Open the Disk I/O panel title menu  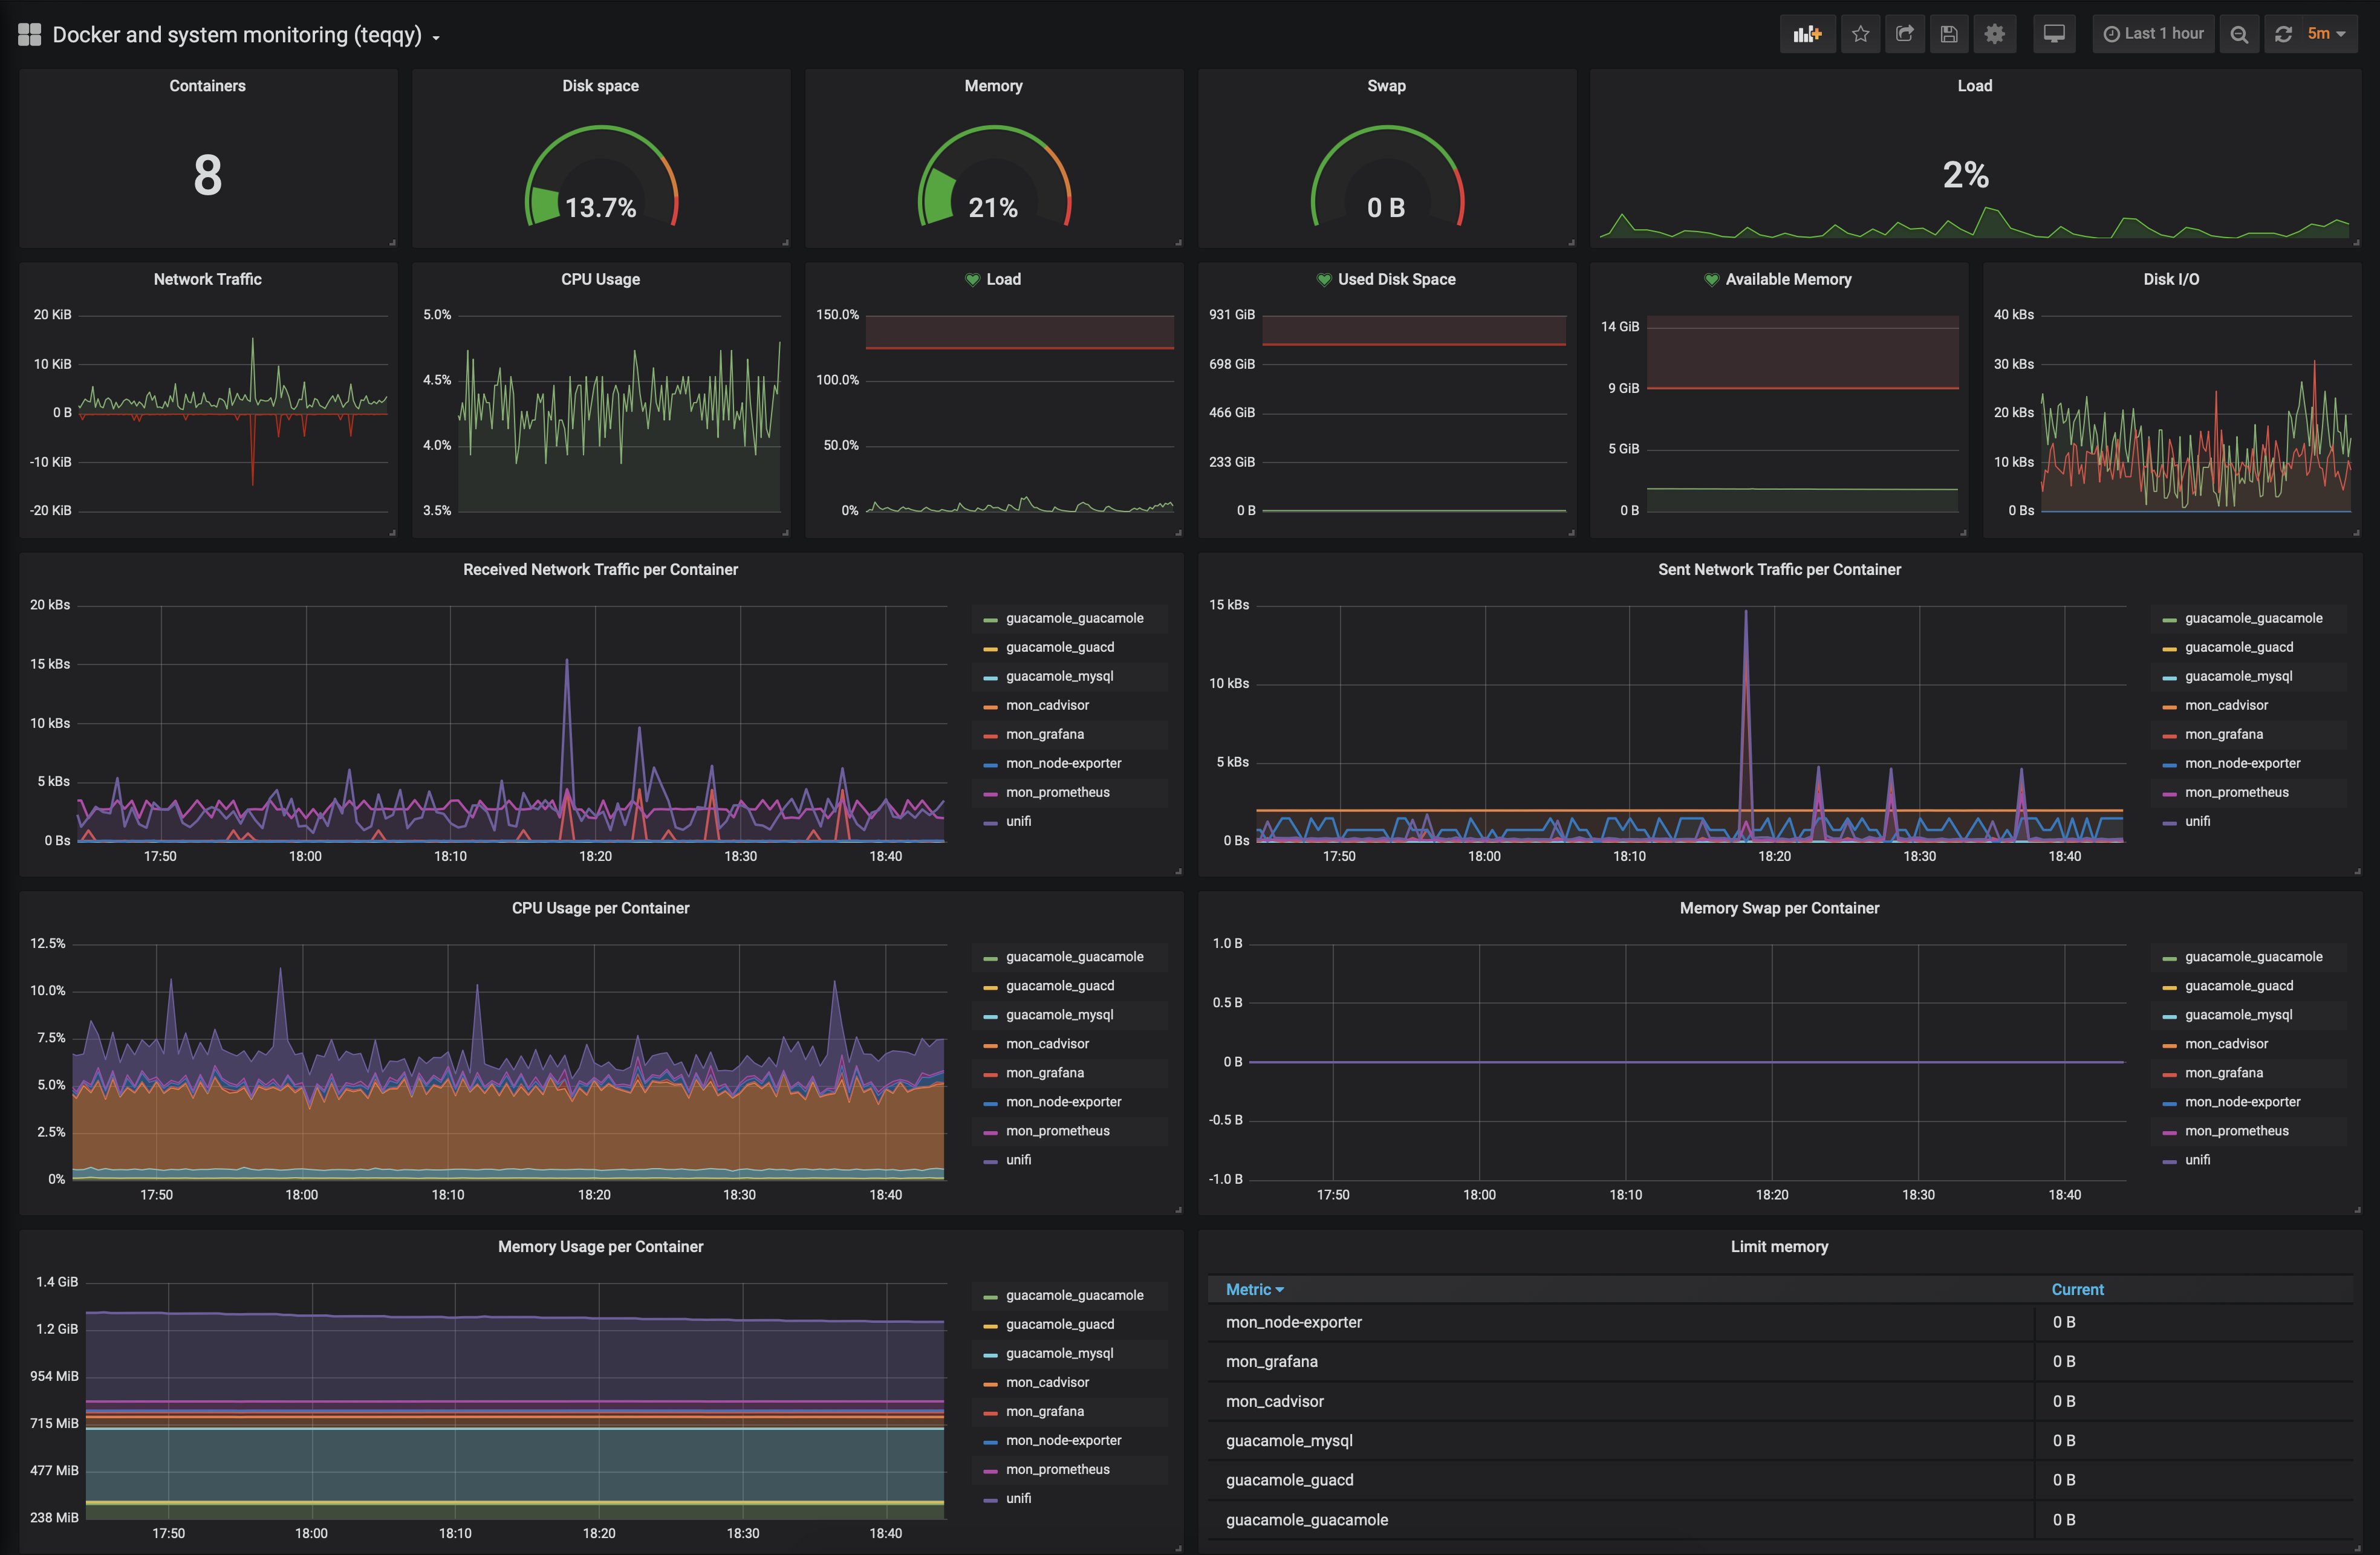tap(2170, 279)
